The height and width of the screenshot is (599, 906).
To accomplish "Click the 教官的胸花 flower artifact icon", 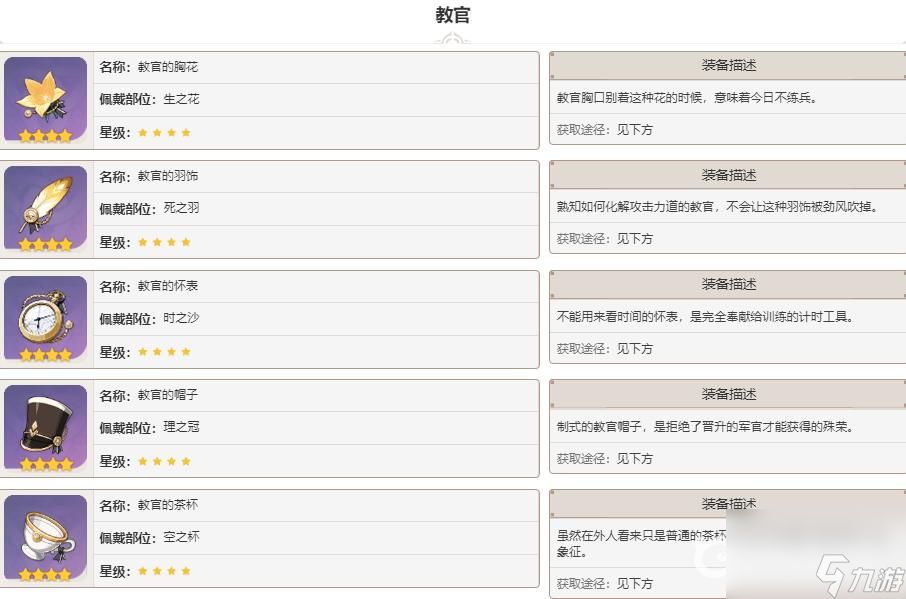I will click(x=46, y=100).
